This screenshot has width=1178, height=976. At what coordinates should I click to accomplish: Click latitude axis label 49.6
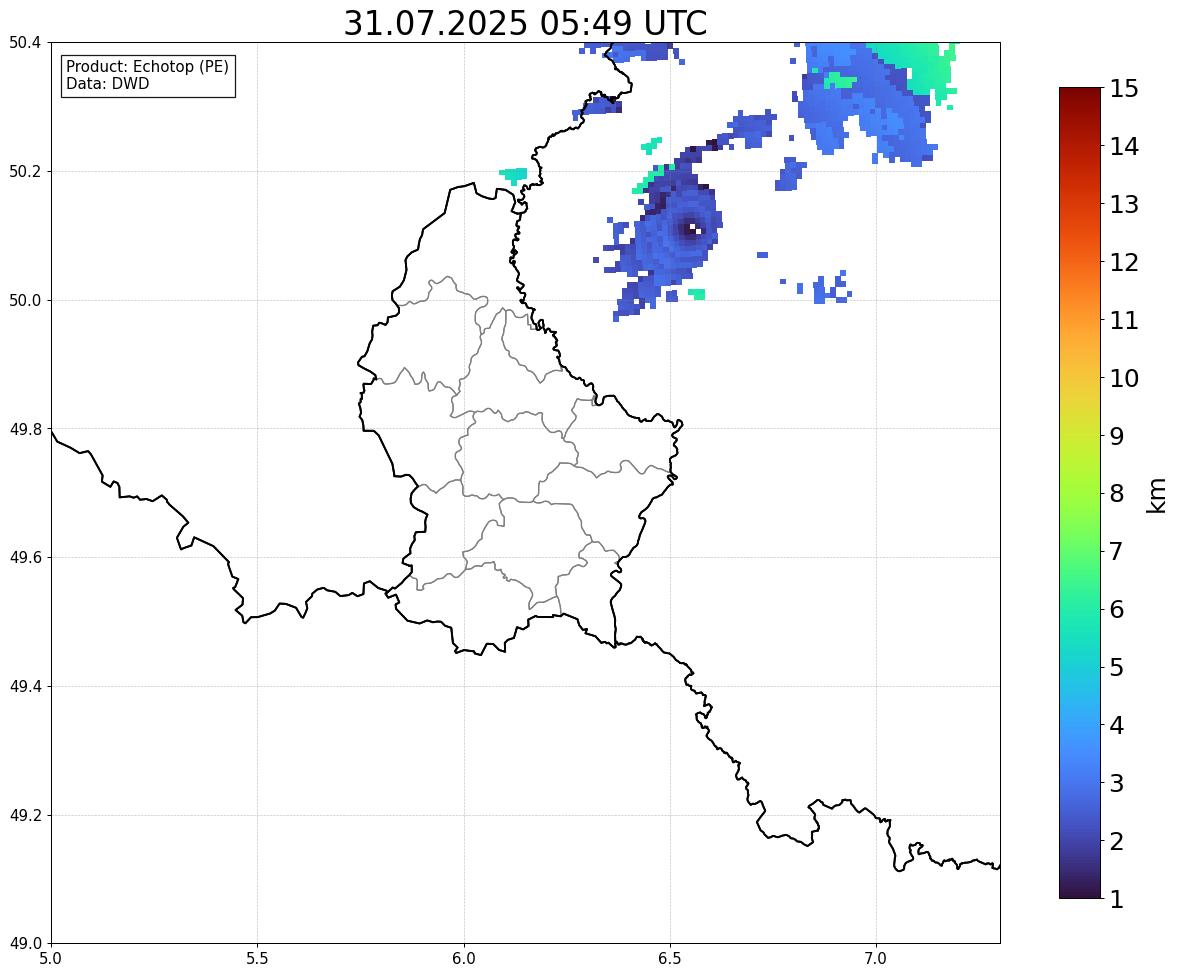click(26, 557)
